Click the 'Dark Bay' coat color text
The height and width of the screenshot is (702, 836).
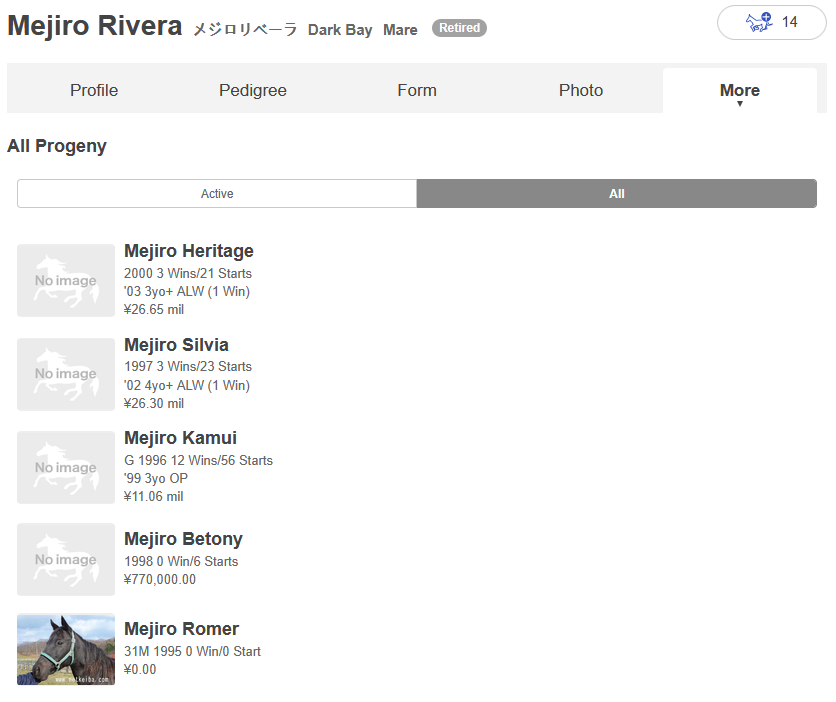(340, 30)
